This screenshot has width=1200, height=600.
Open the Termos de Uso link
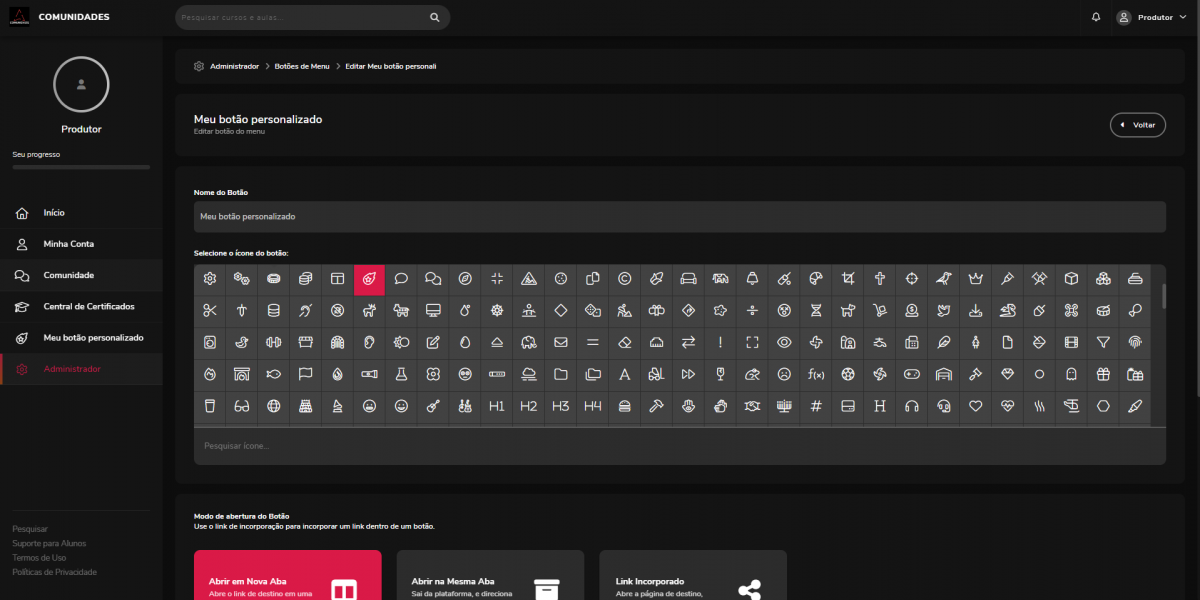[x=39, y=558]
